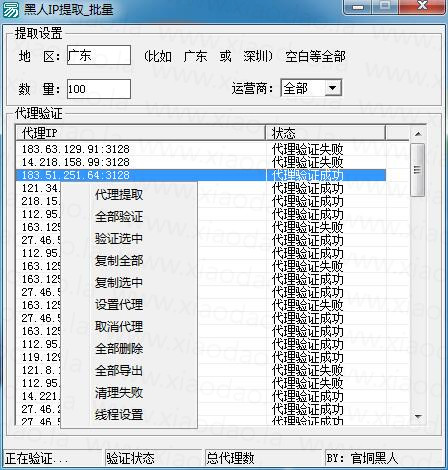Click 复制选中 in the context menu

tap(119, 283)
